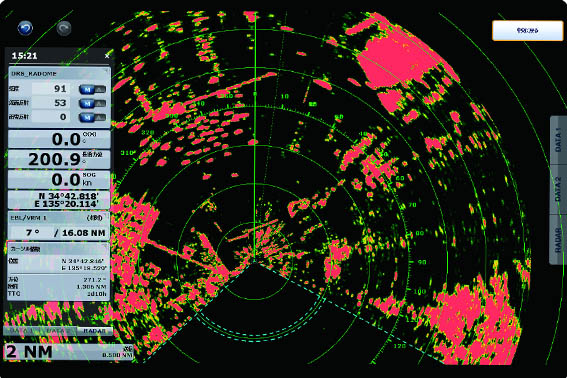Click the SOG 0.0 kn data box
Image resolution: width=567 pixels, height=378 pixels.
59,179
